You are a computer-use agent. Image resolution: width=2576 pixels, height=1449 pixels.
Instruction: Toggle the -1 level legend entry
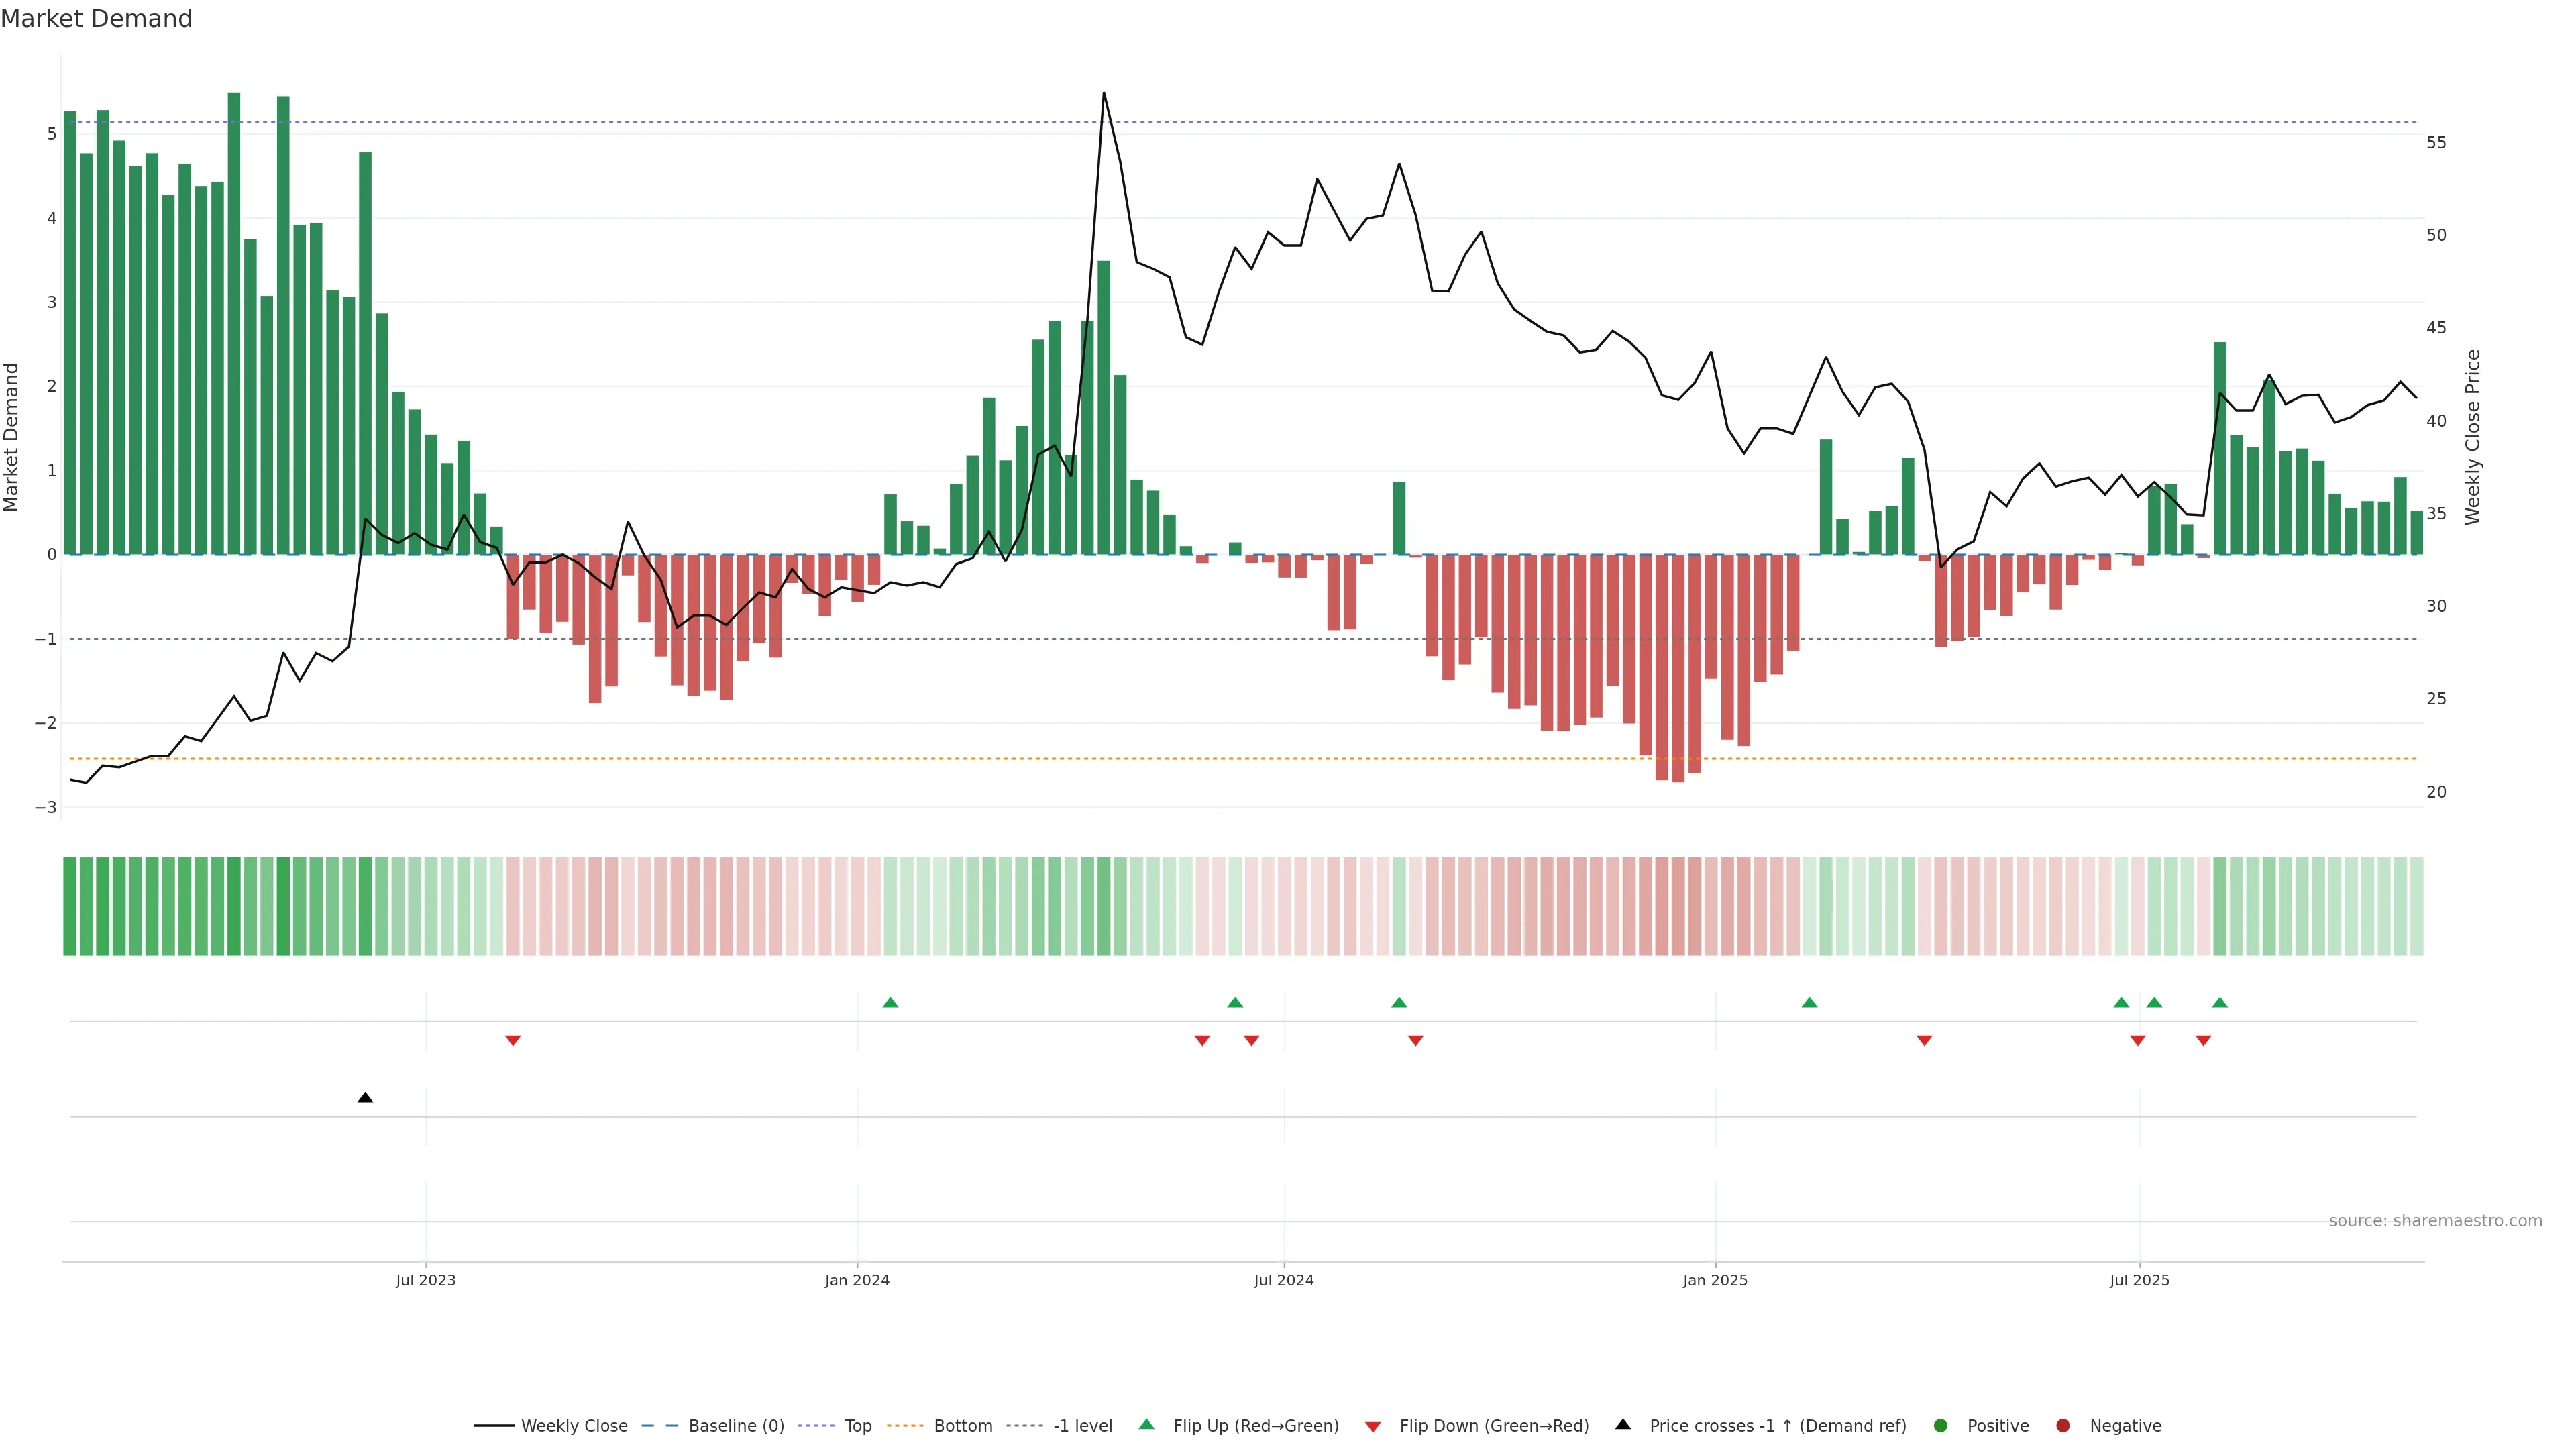pos(1082,1425)
